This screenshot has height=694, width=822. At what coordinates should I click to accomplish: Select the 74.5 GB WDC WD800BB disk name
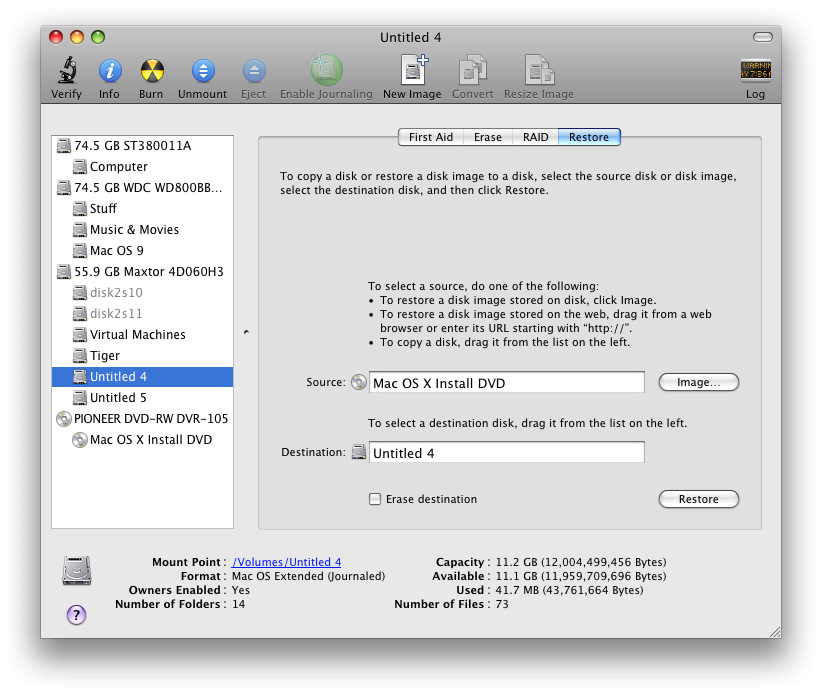[148, 188]
